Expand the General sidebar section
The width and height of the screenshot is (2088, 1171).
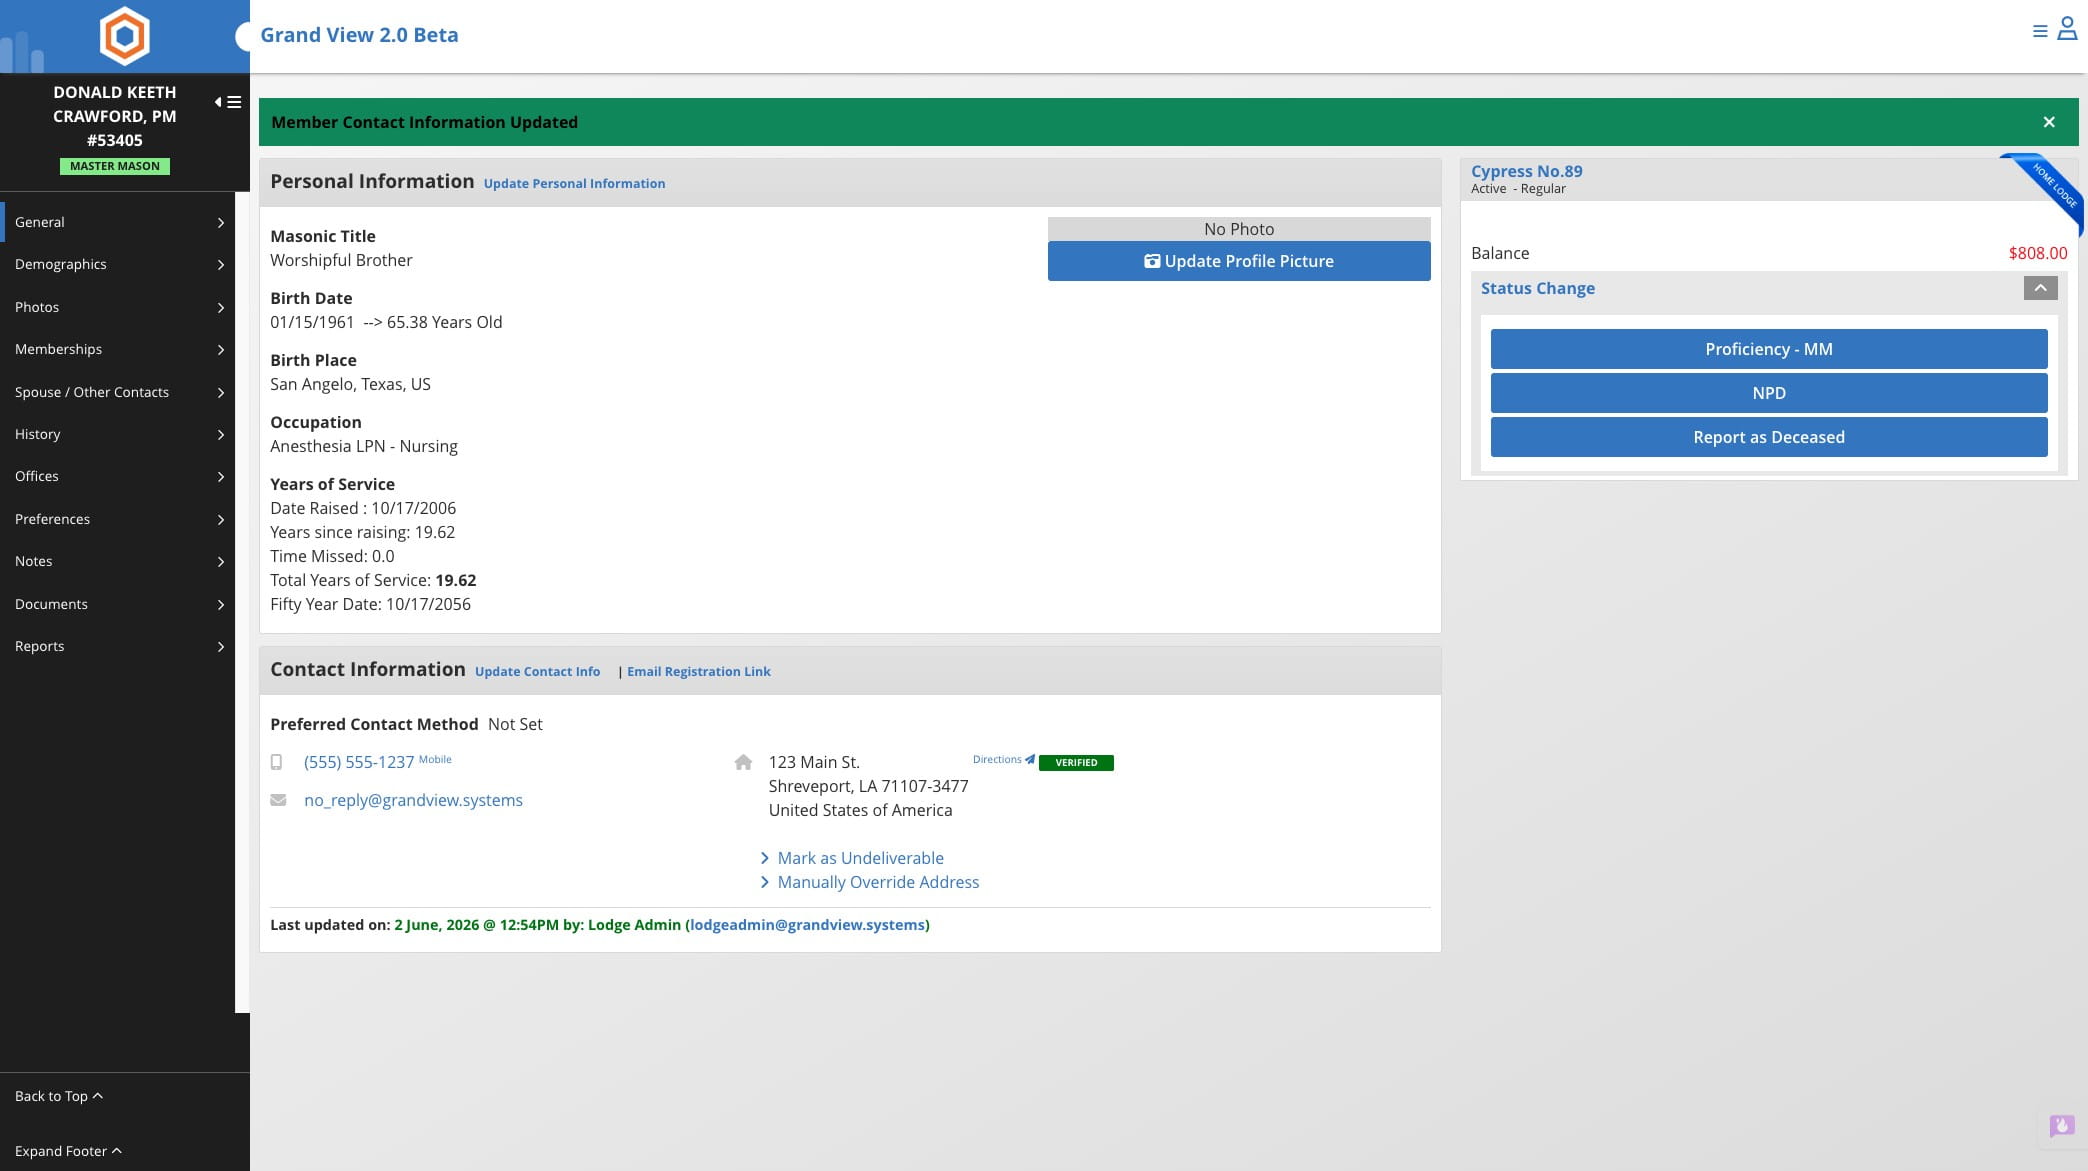coord(117,222)
